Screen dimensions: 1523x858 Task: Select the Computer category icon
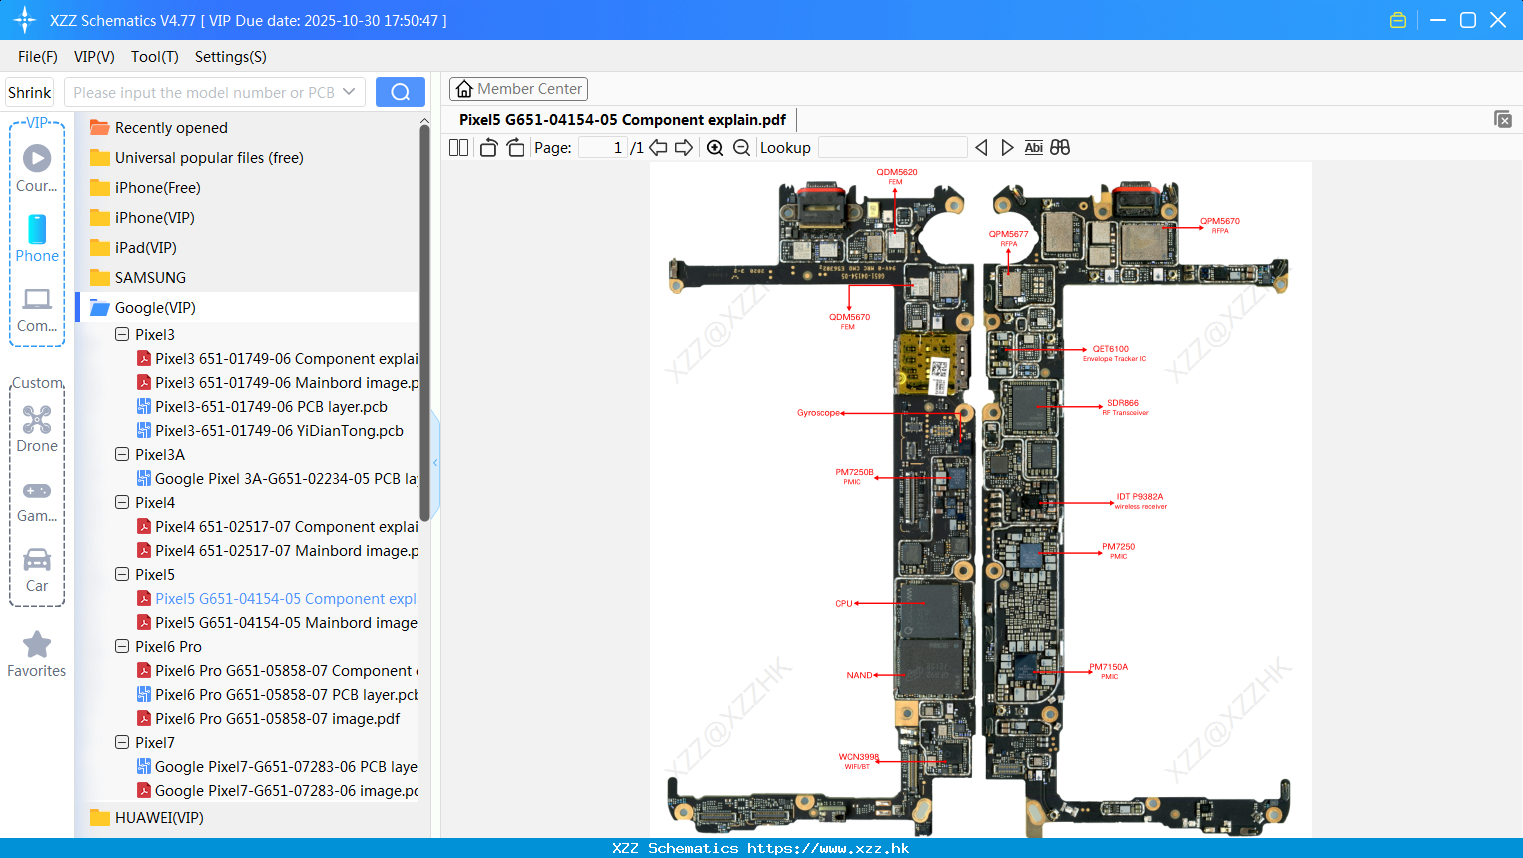coord(37,310)
